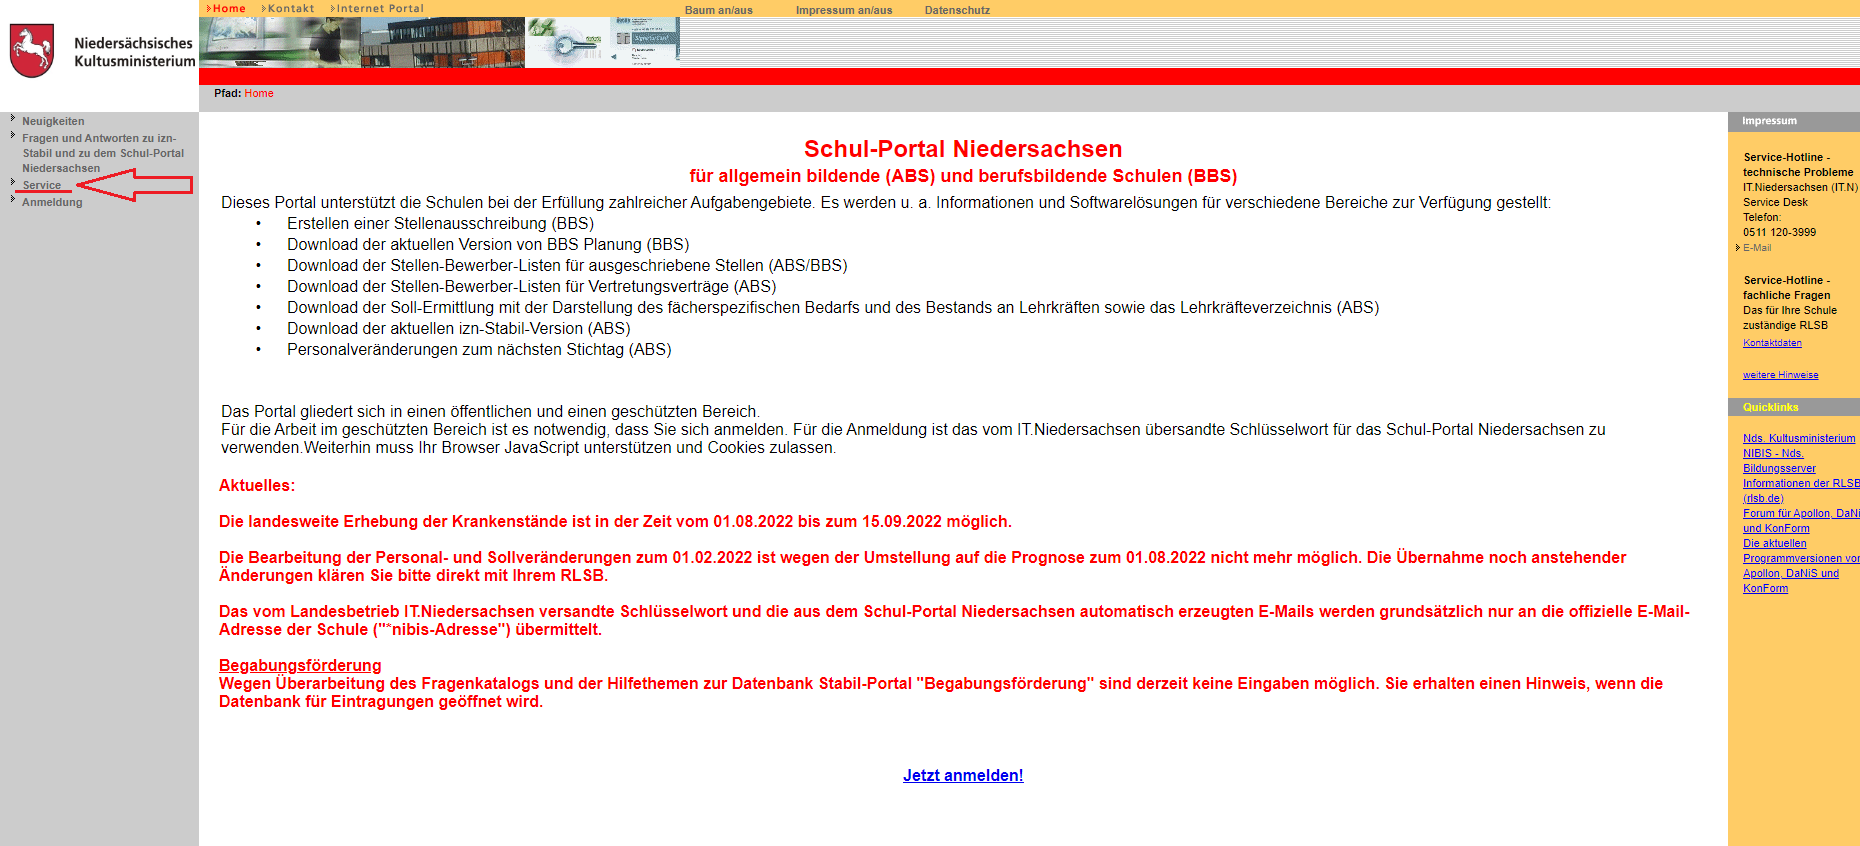This screenshot has height=846, width=1860.
Task: Click Home in the Pfad breadcrumb
Action: click(x=258, y=93)
